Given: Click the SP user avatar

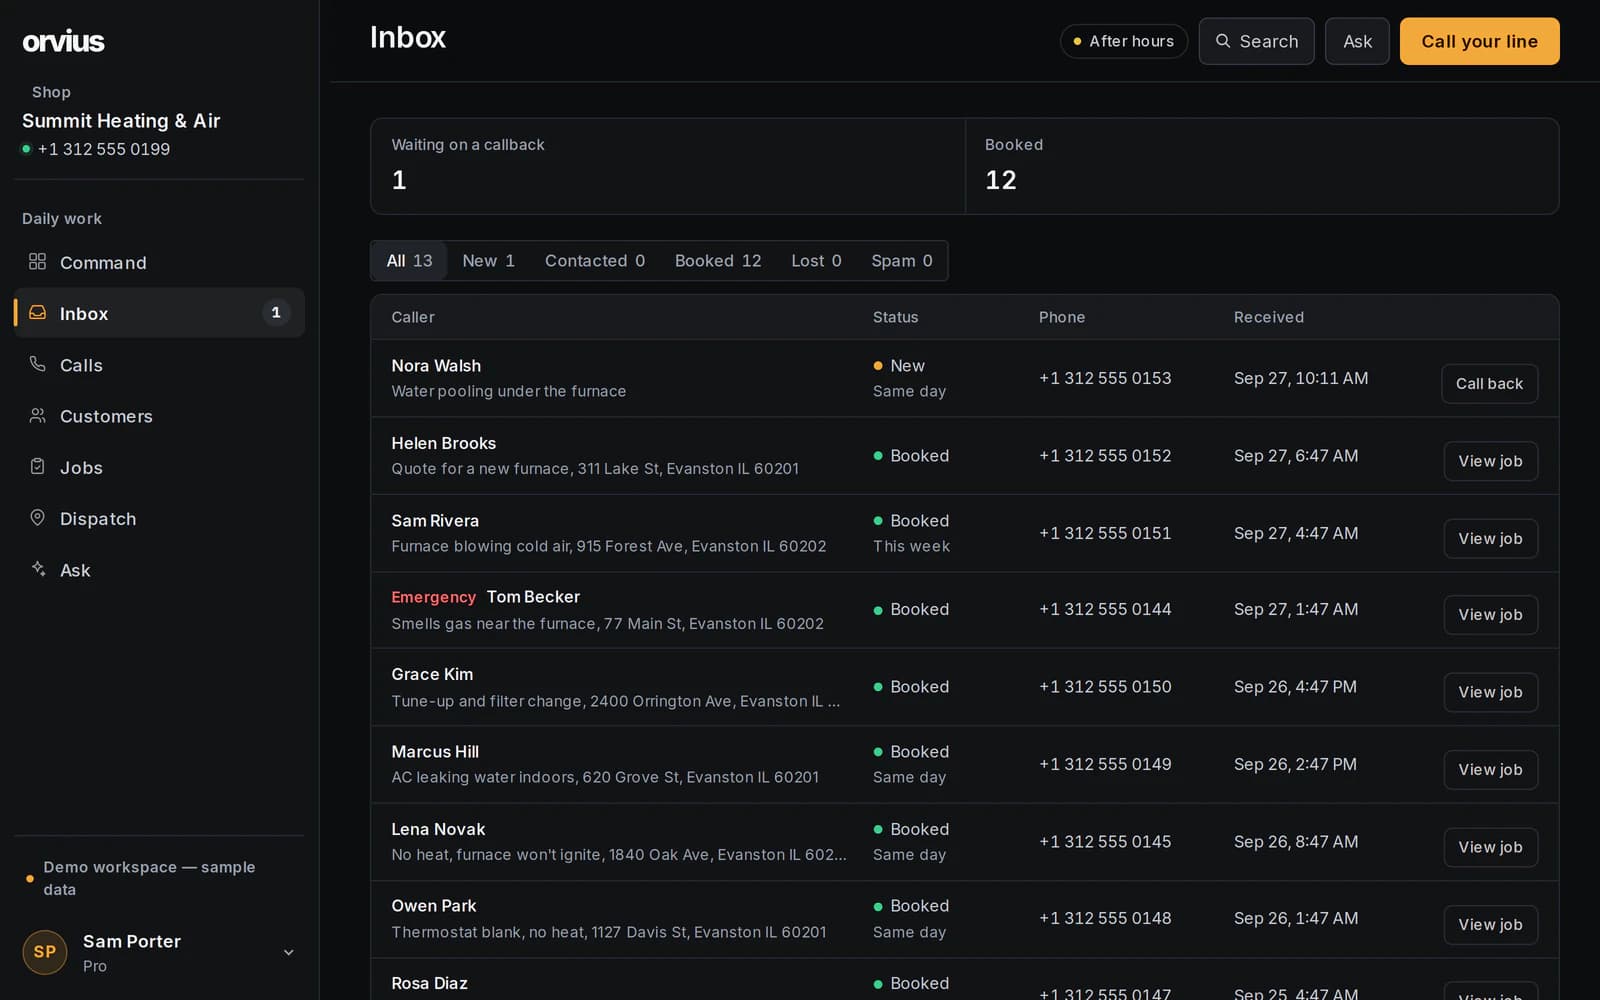Looking at the screenshot, I should pos(45,952).
